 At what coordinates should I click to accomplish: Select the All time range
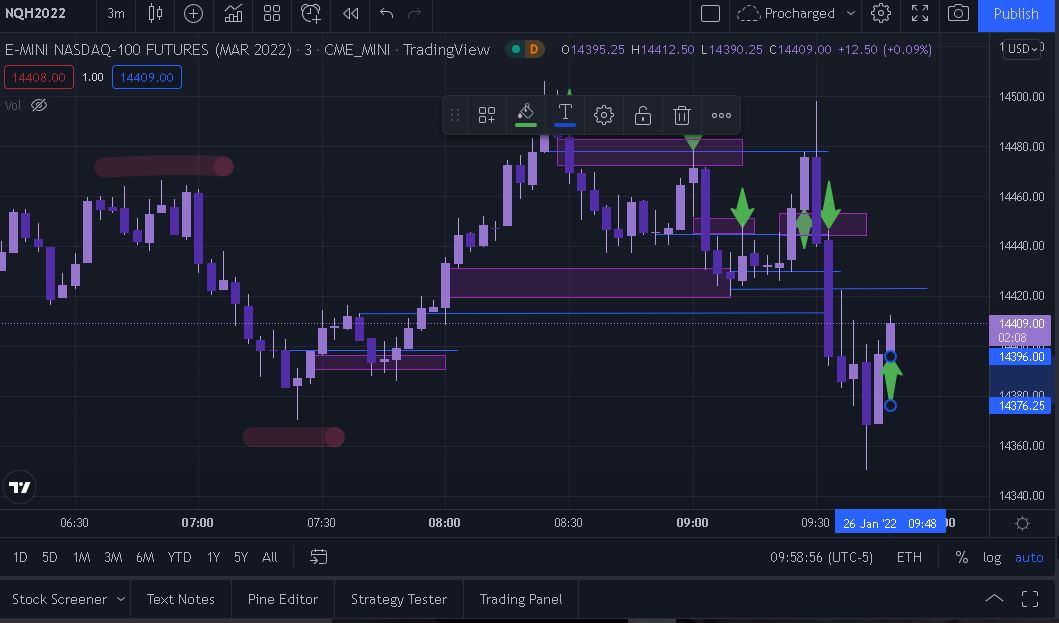click(x=269, y=557)
